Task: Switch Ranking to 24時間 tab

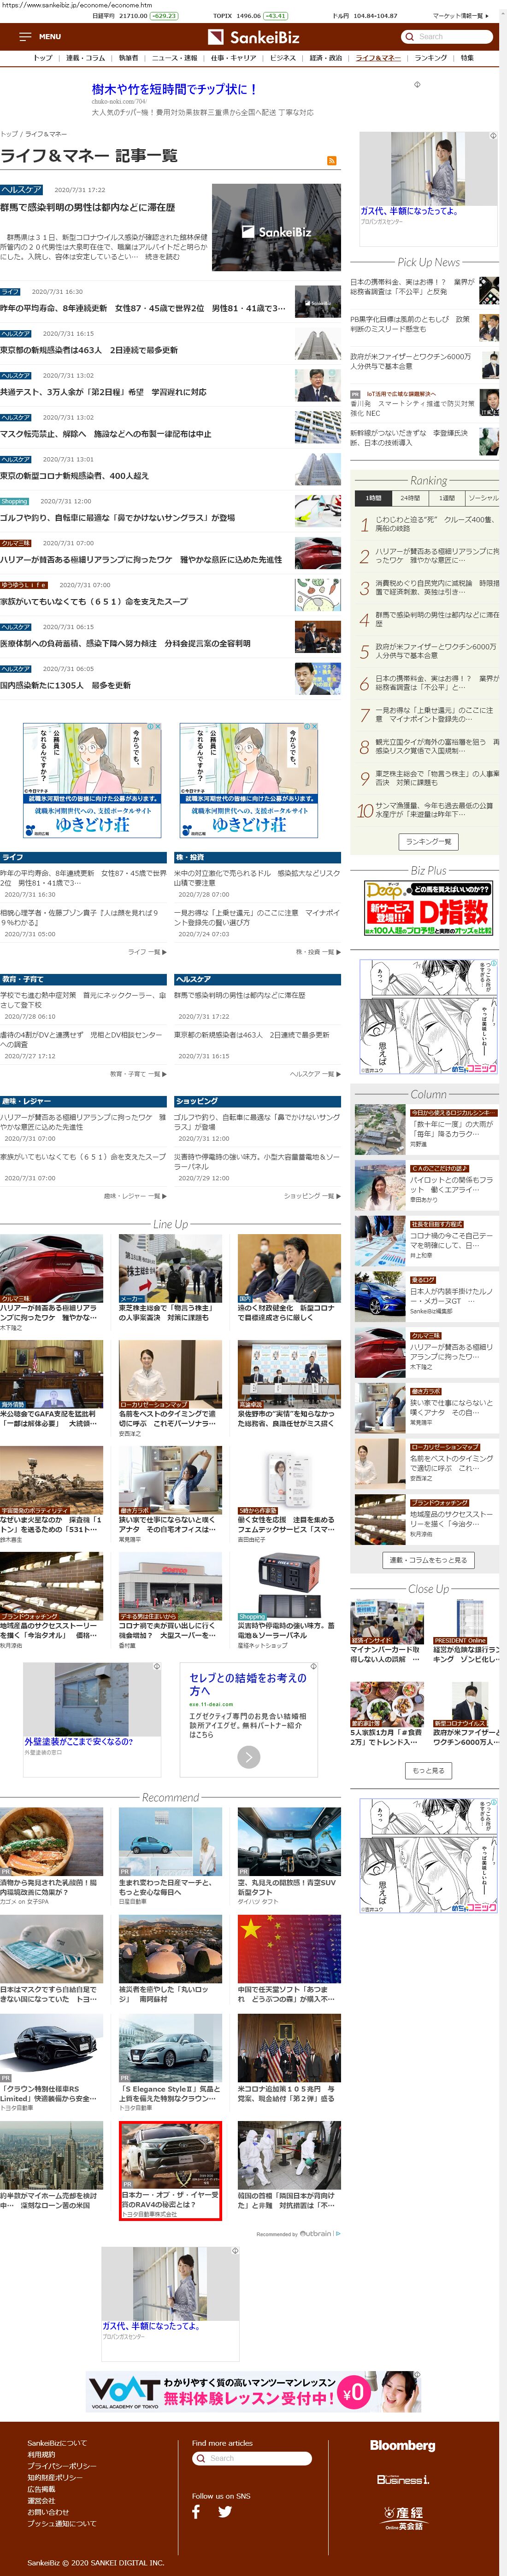Action: (x=410, y=498)
